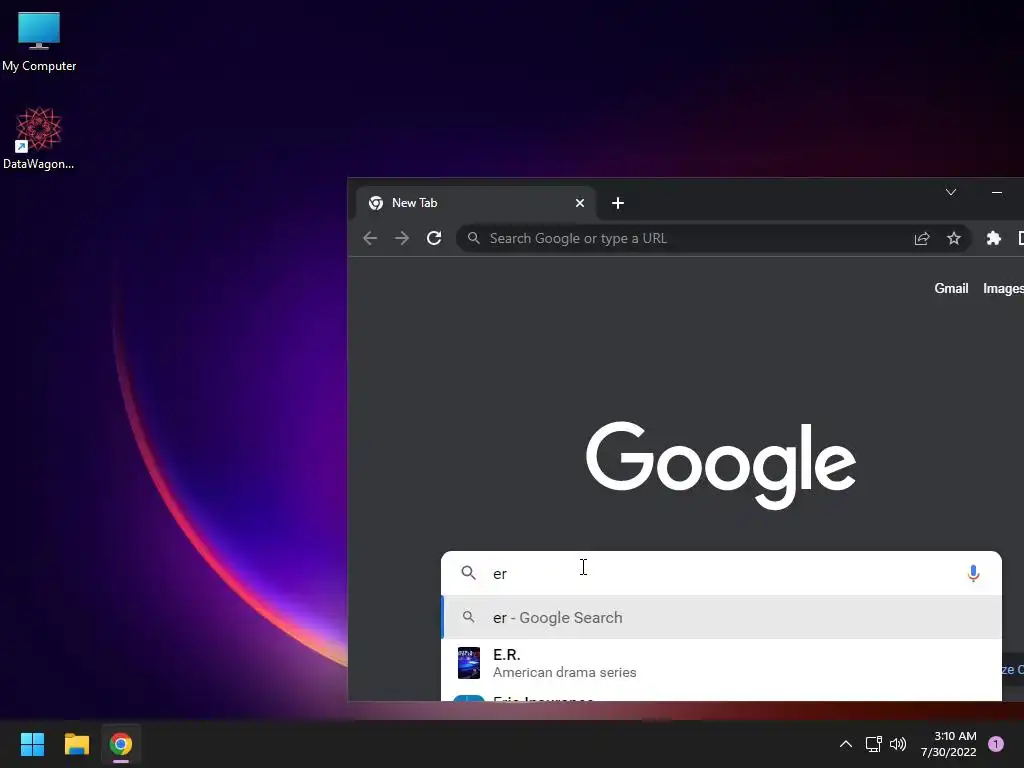The image size is (1024, 768).
Task: Open the DataWagon desktop shortcut
Action: coord(39,138)
